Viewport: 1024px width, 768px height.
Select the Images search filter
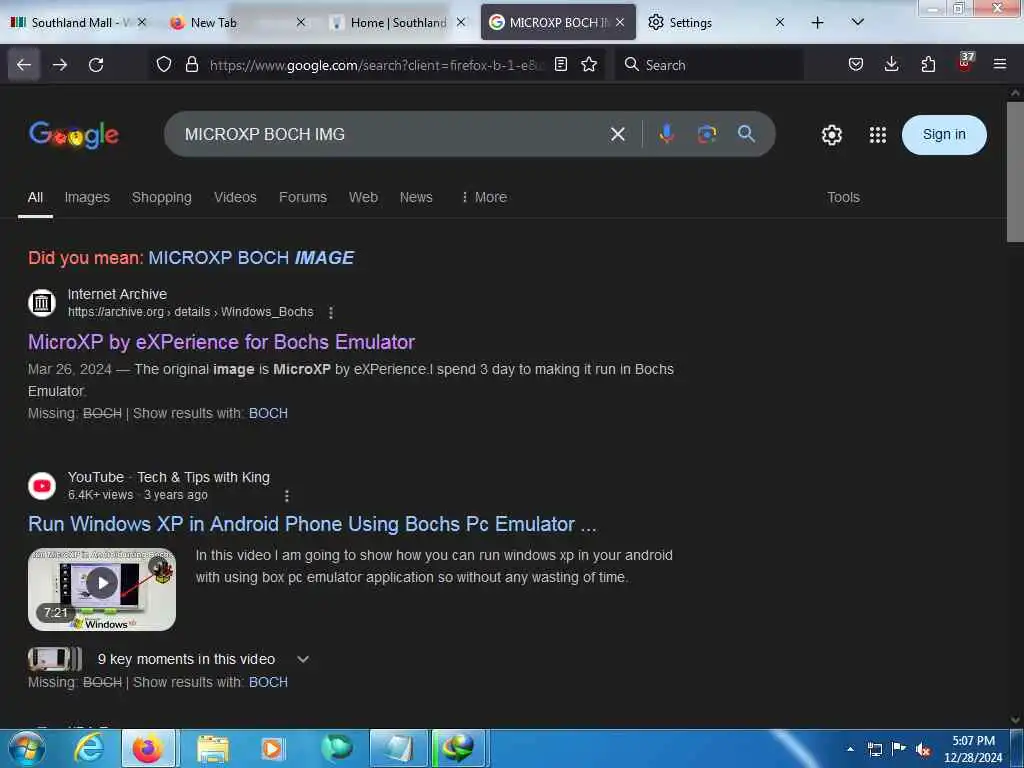(87, 197)
